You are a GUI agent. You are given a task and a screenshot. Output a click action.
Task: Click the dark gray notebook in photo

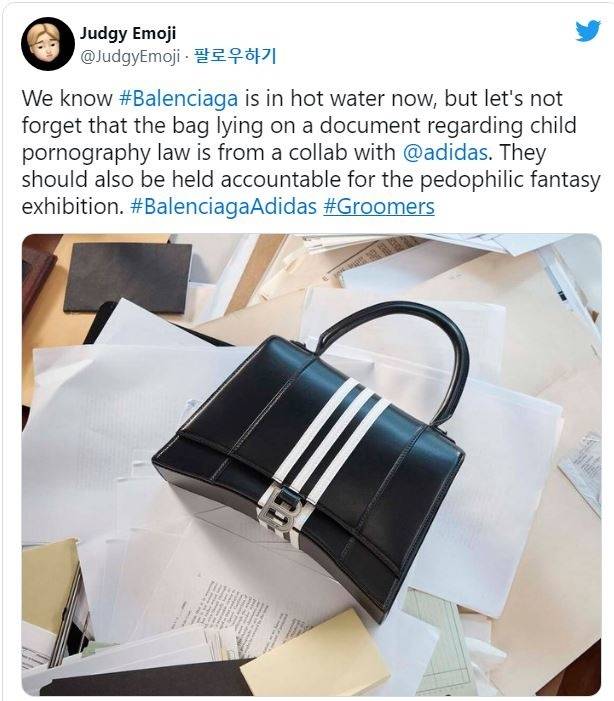pyautogui.click(x=128, y=278)
